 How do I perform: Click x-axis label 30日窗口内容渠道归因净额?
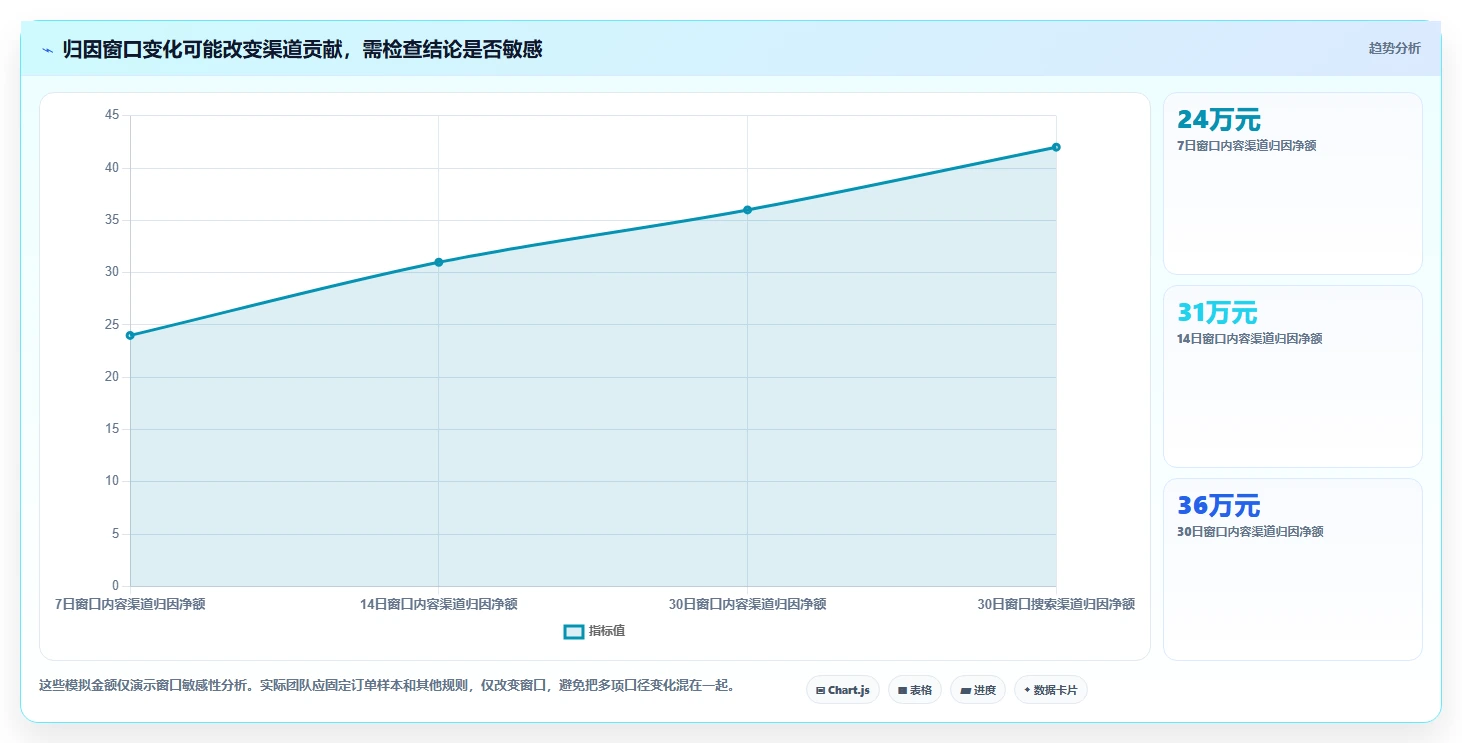(x=747, y=604)
